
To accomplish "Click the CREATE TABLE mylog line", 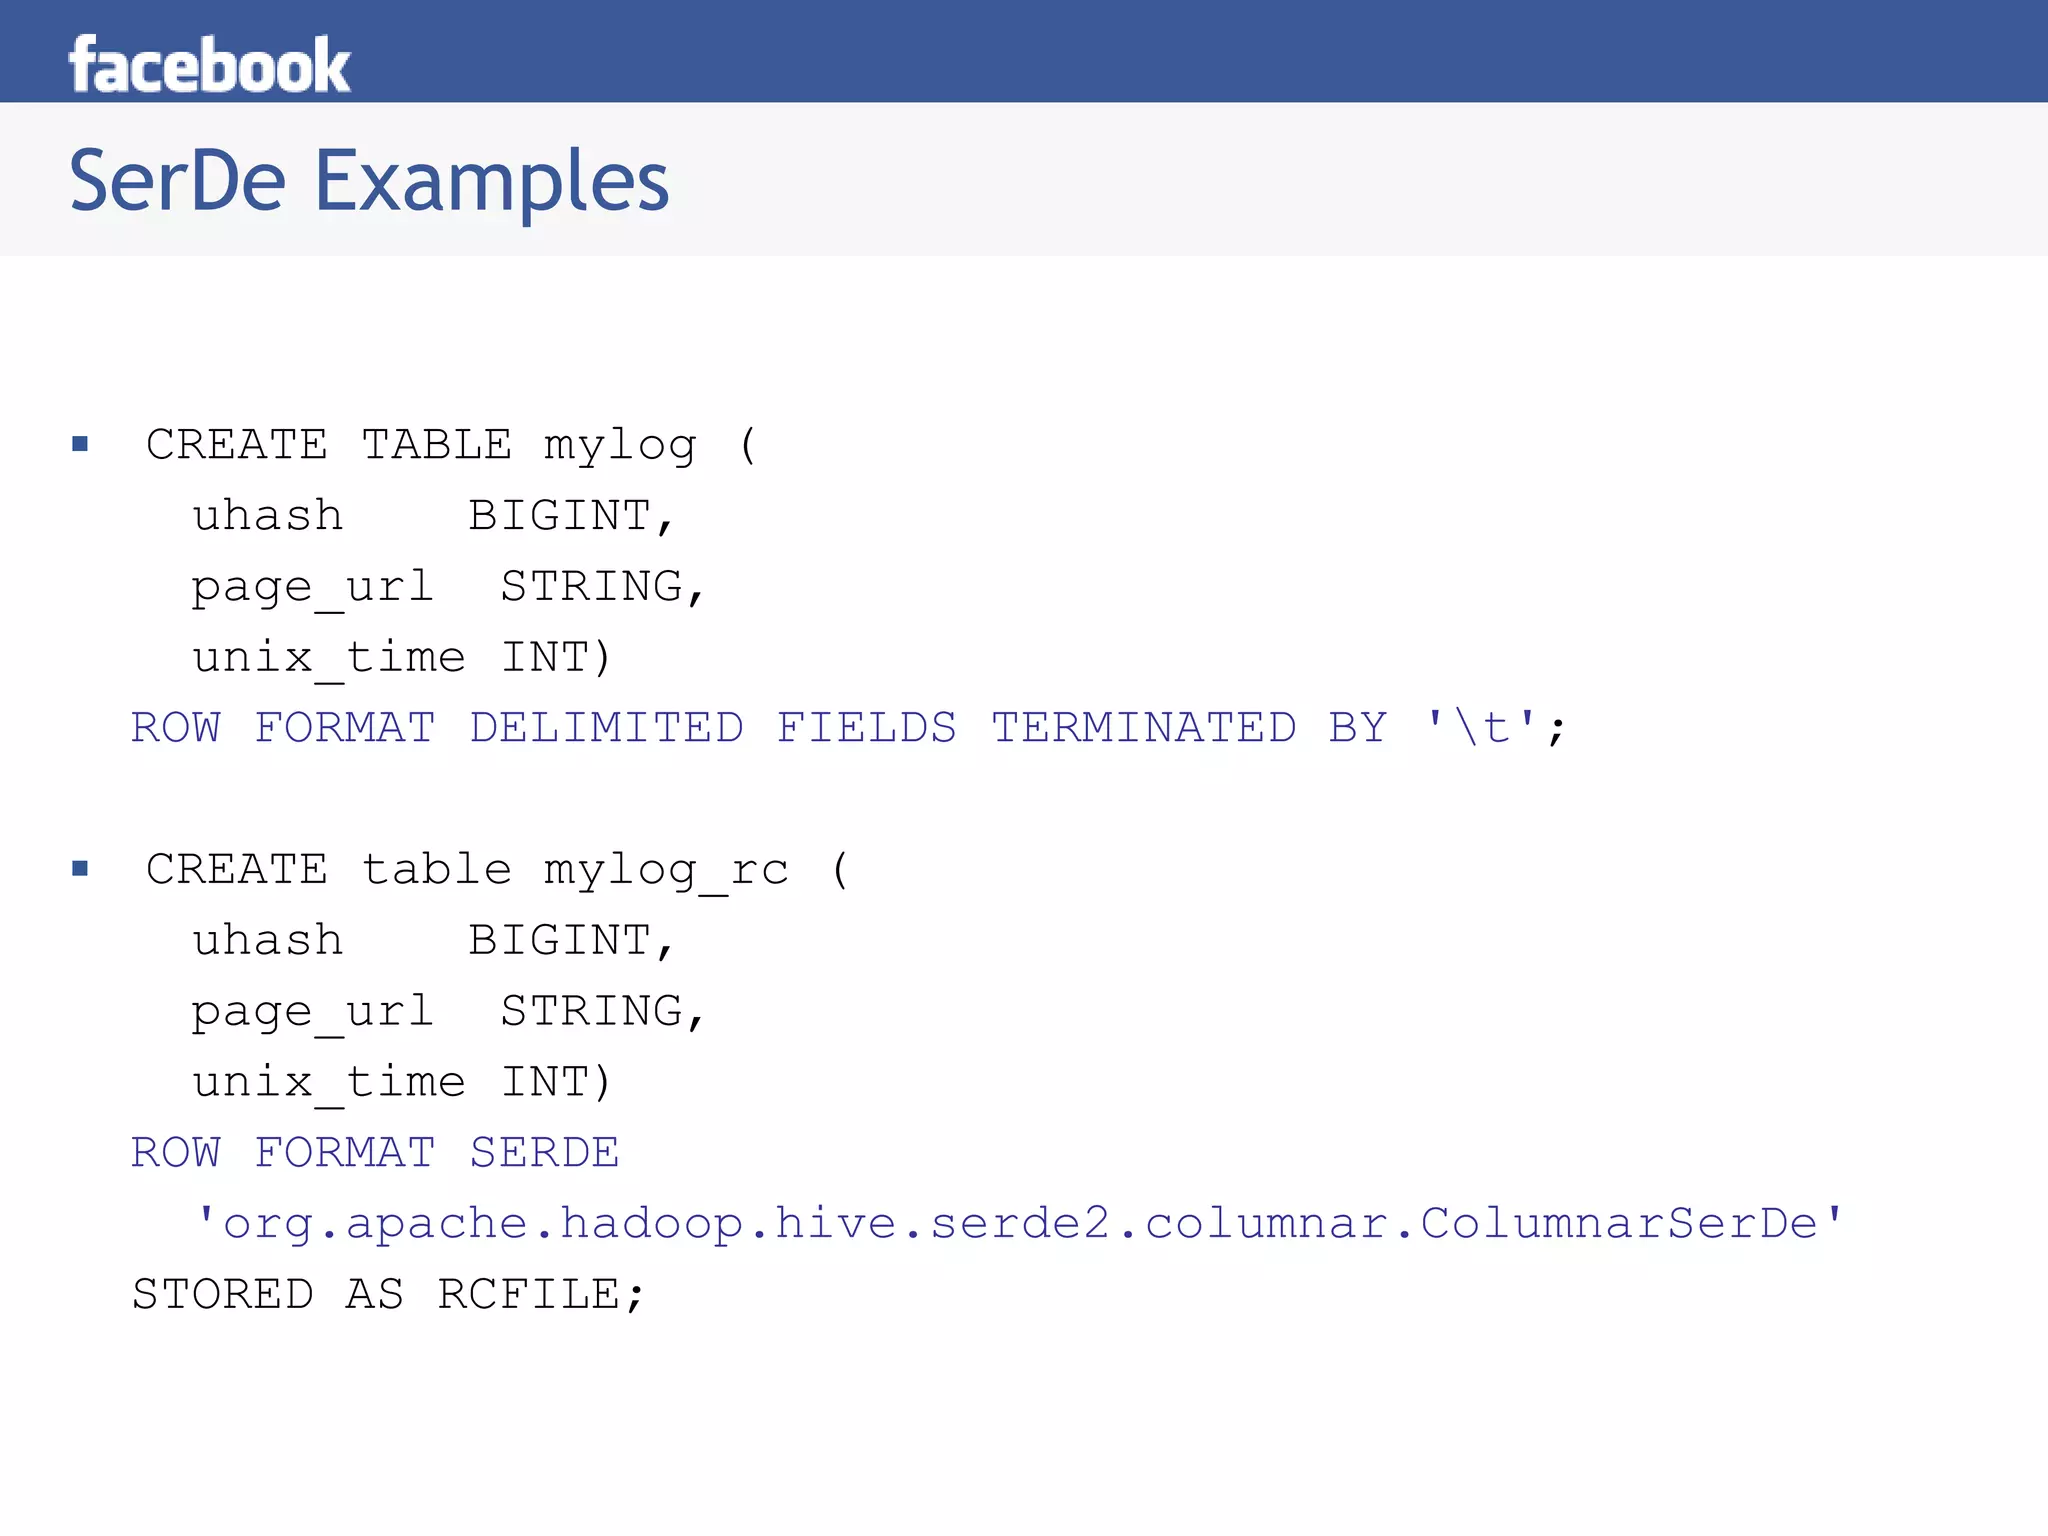I will [452, 444].
